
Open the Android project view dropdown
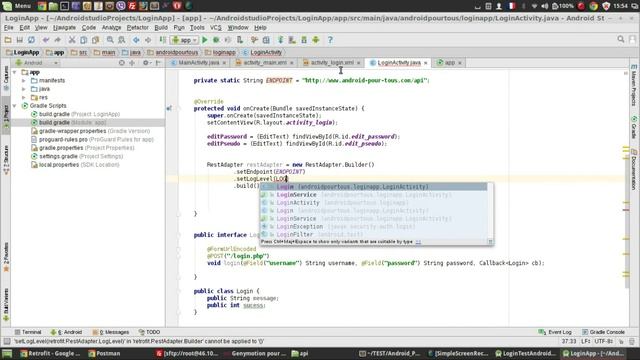pos(37,63)
